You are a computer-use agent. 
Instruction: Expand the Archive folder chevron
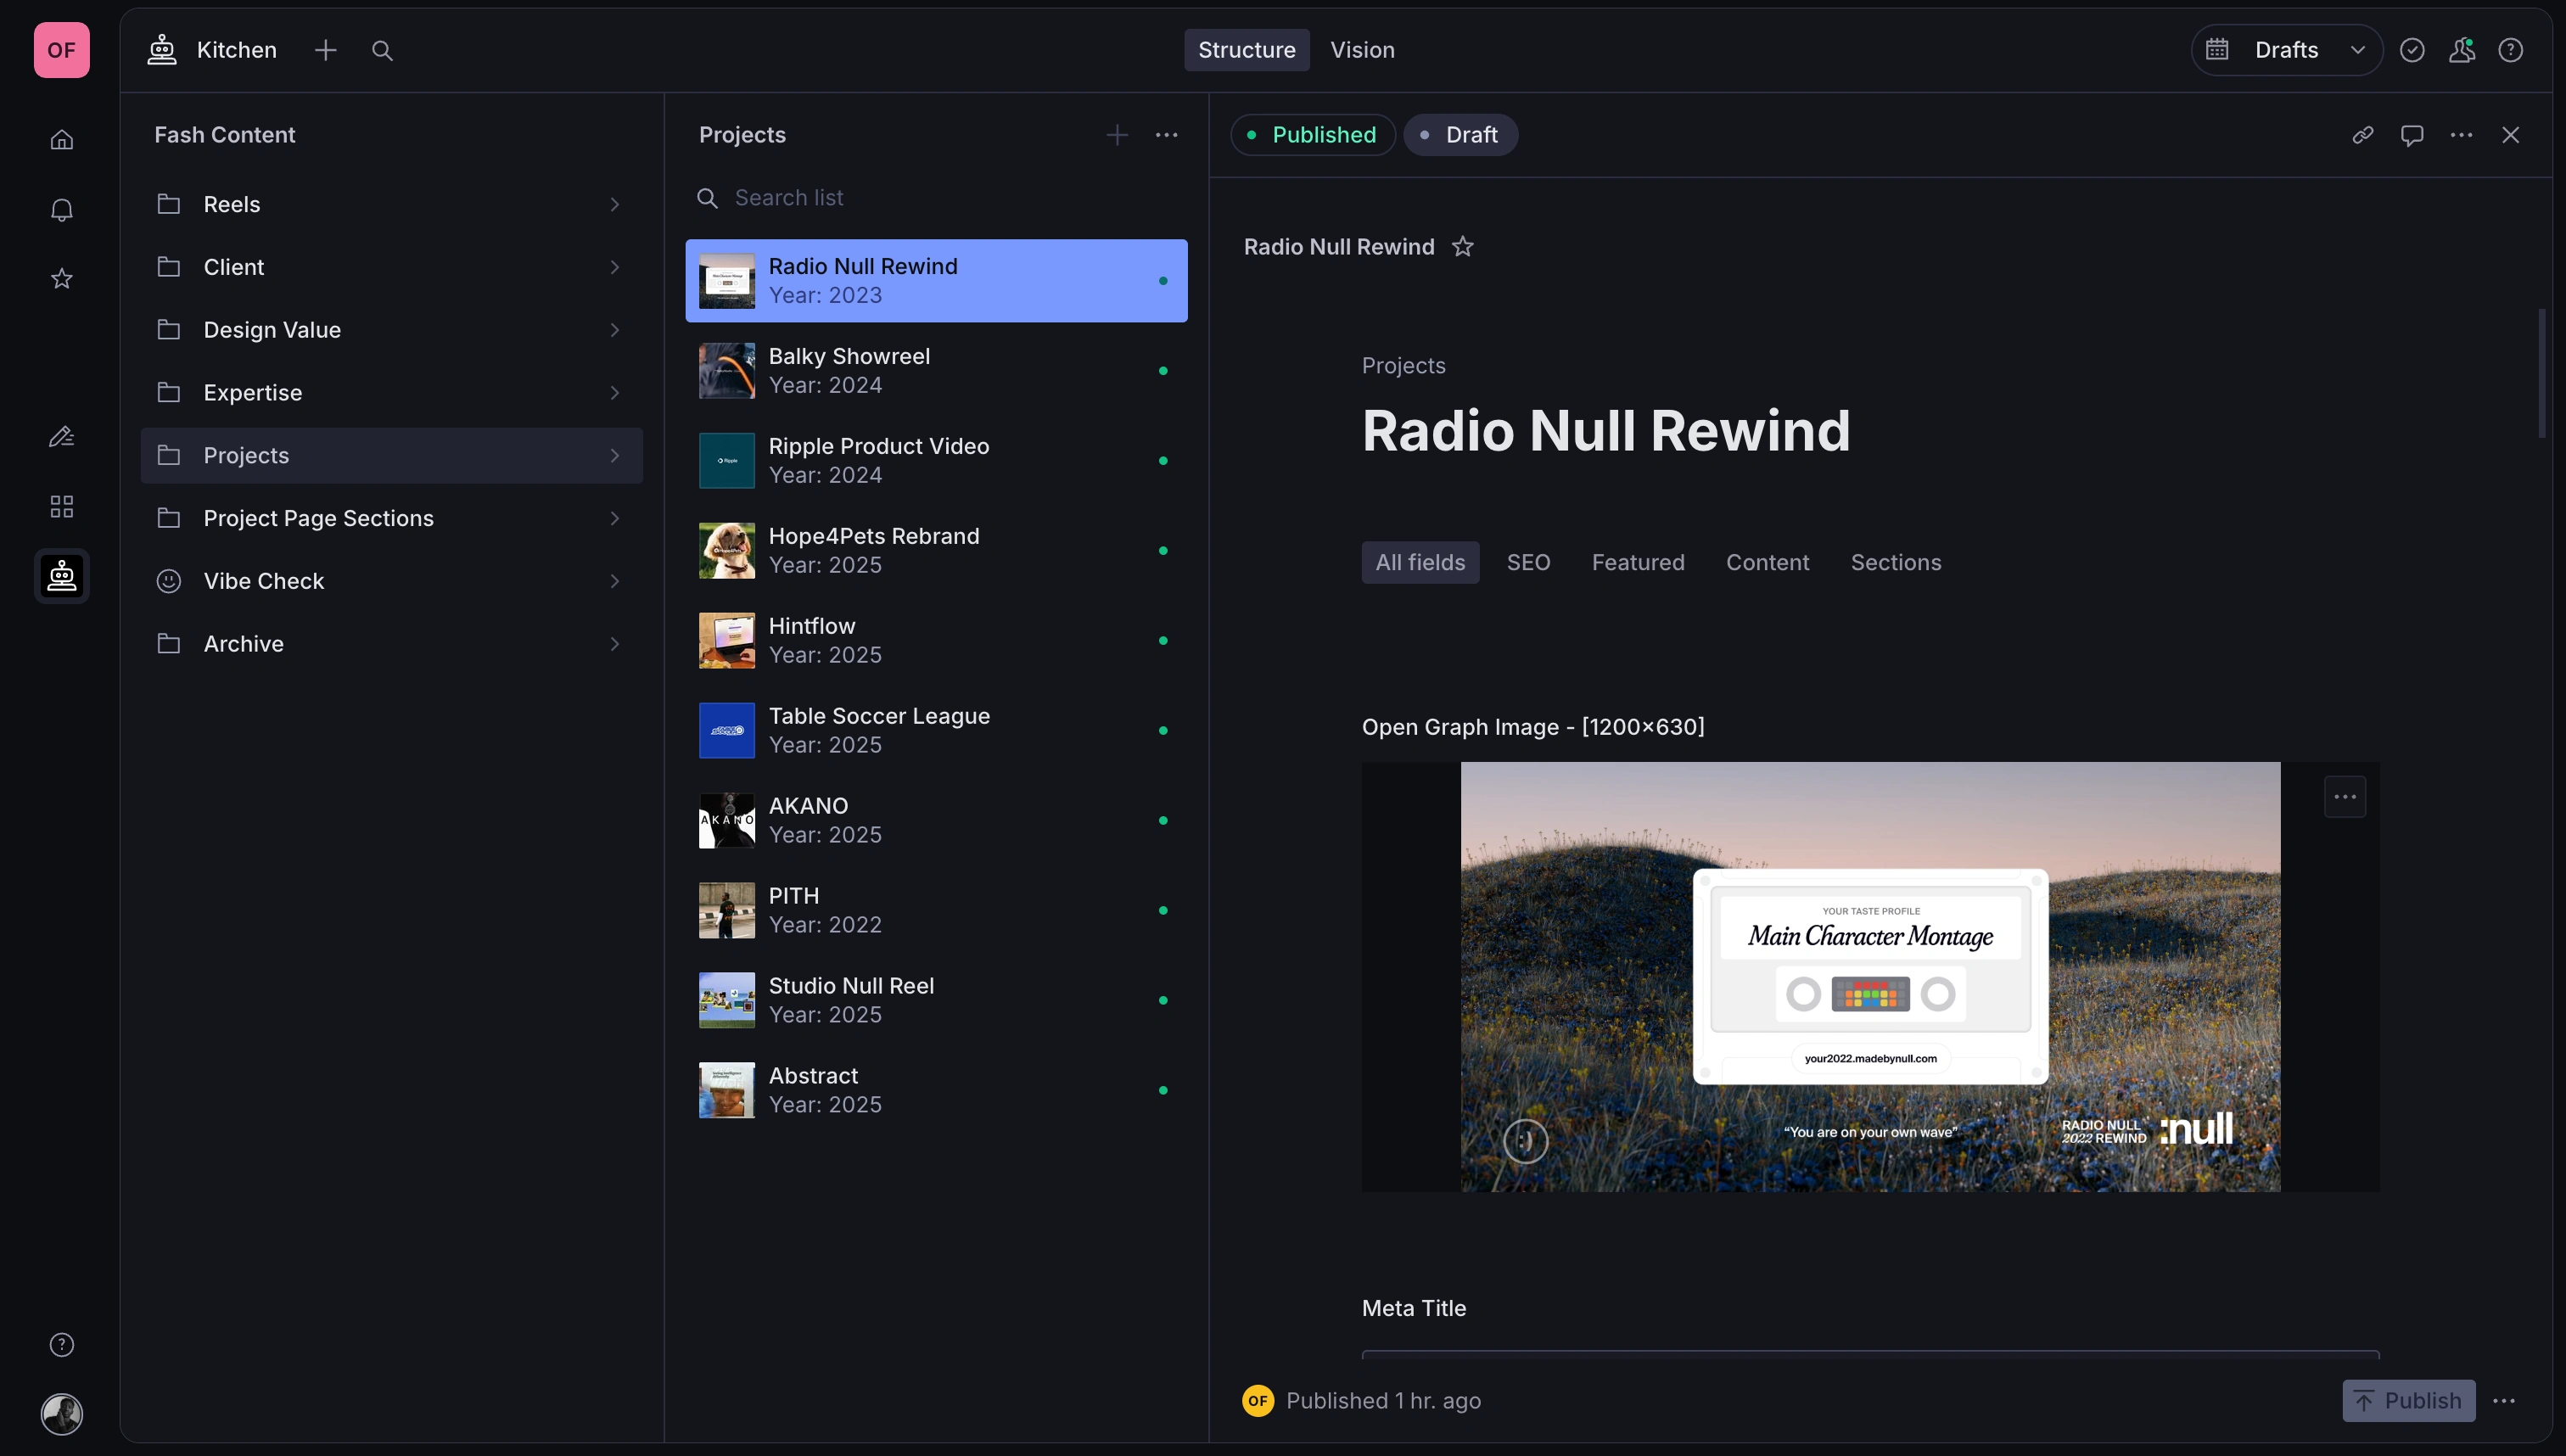(615, 644)
